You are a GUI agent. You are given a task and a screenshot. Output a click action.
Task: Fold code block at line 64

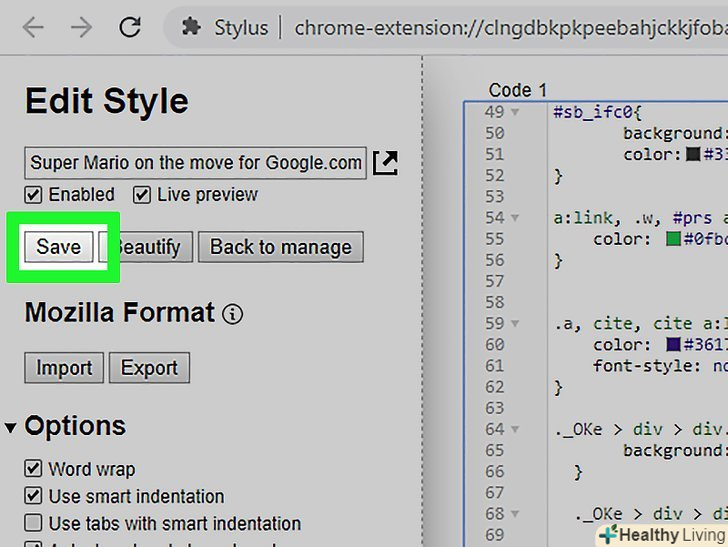tap(516, 429)
